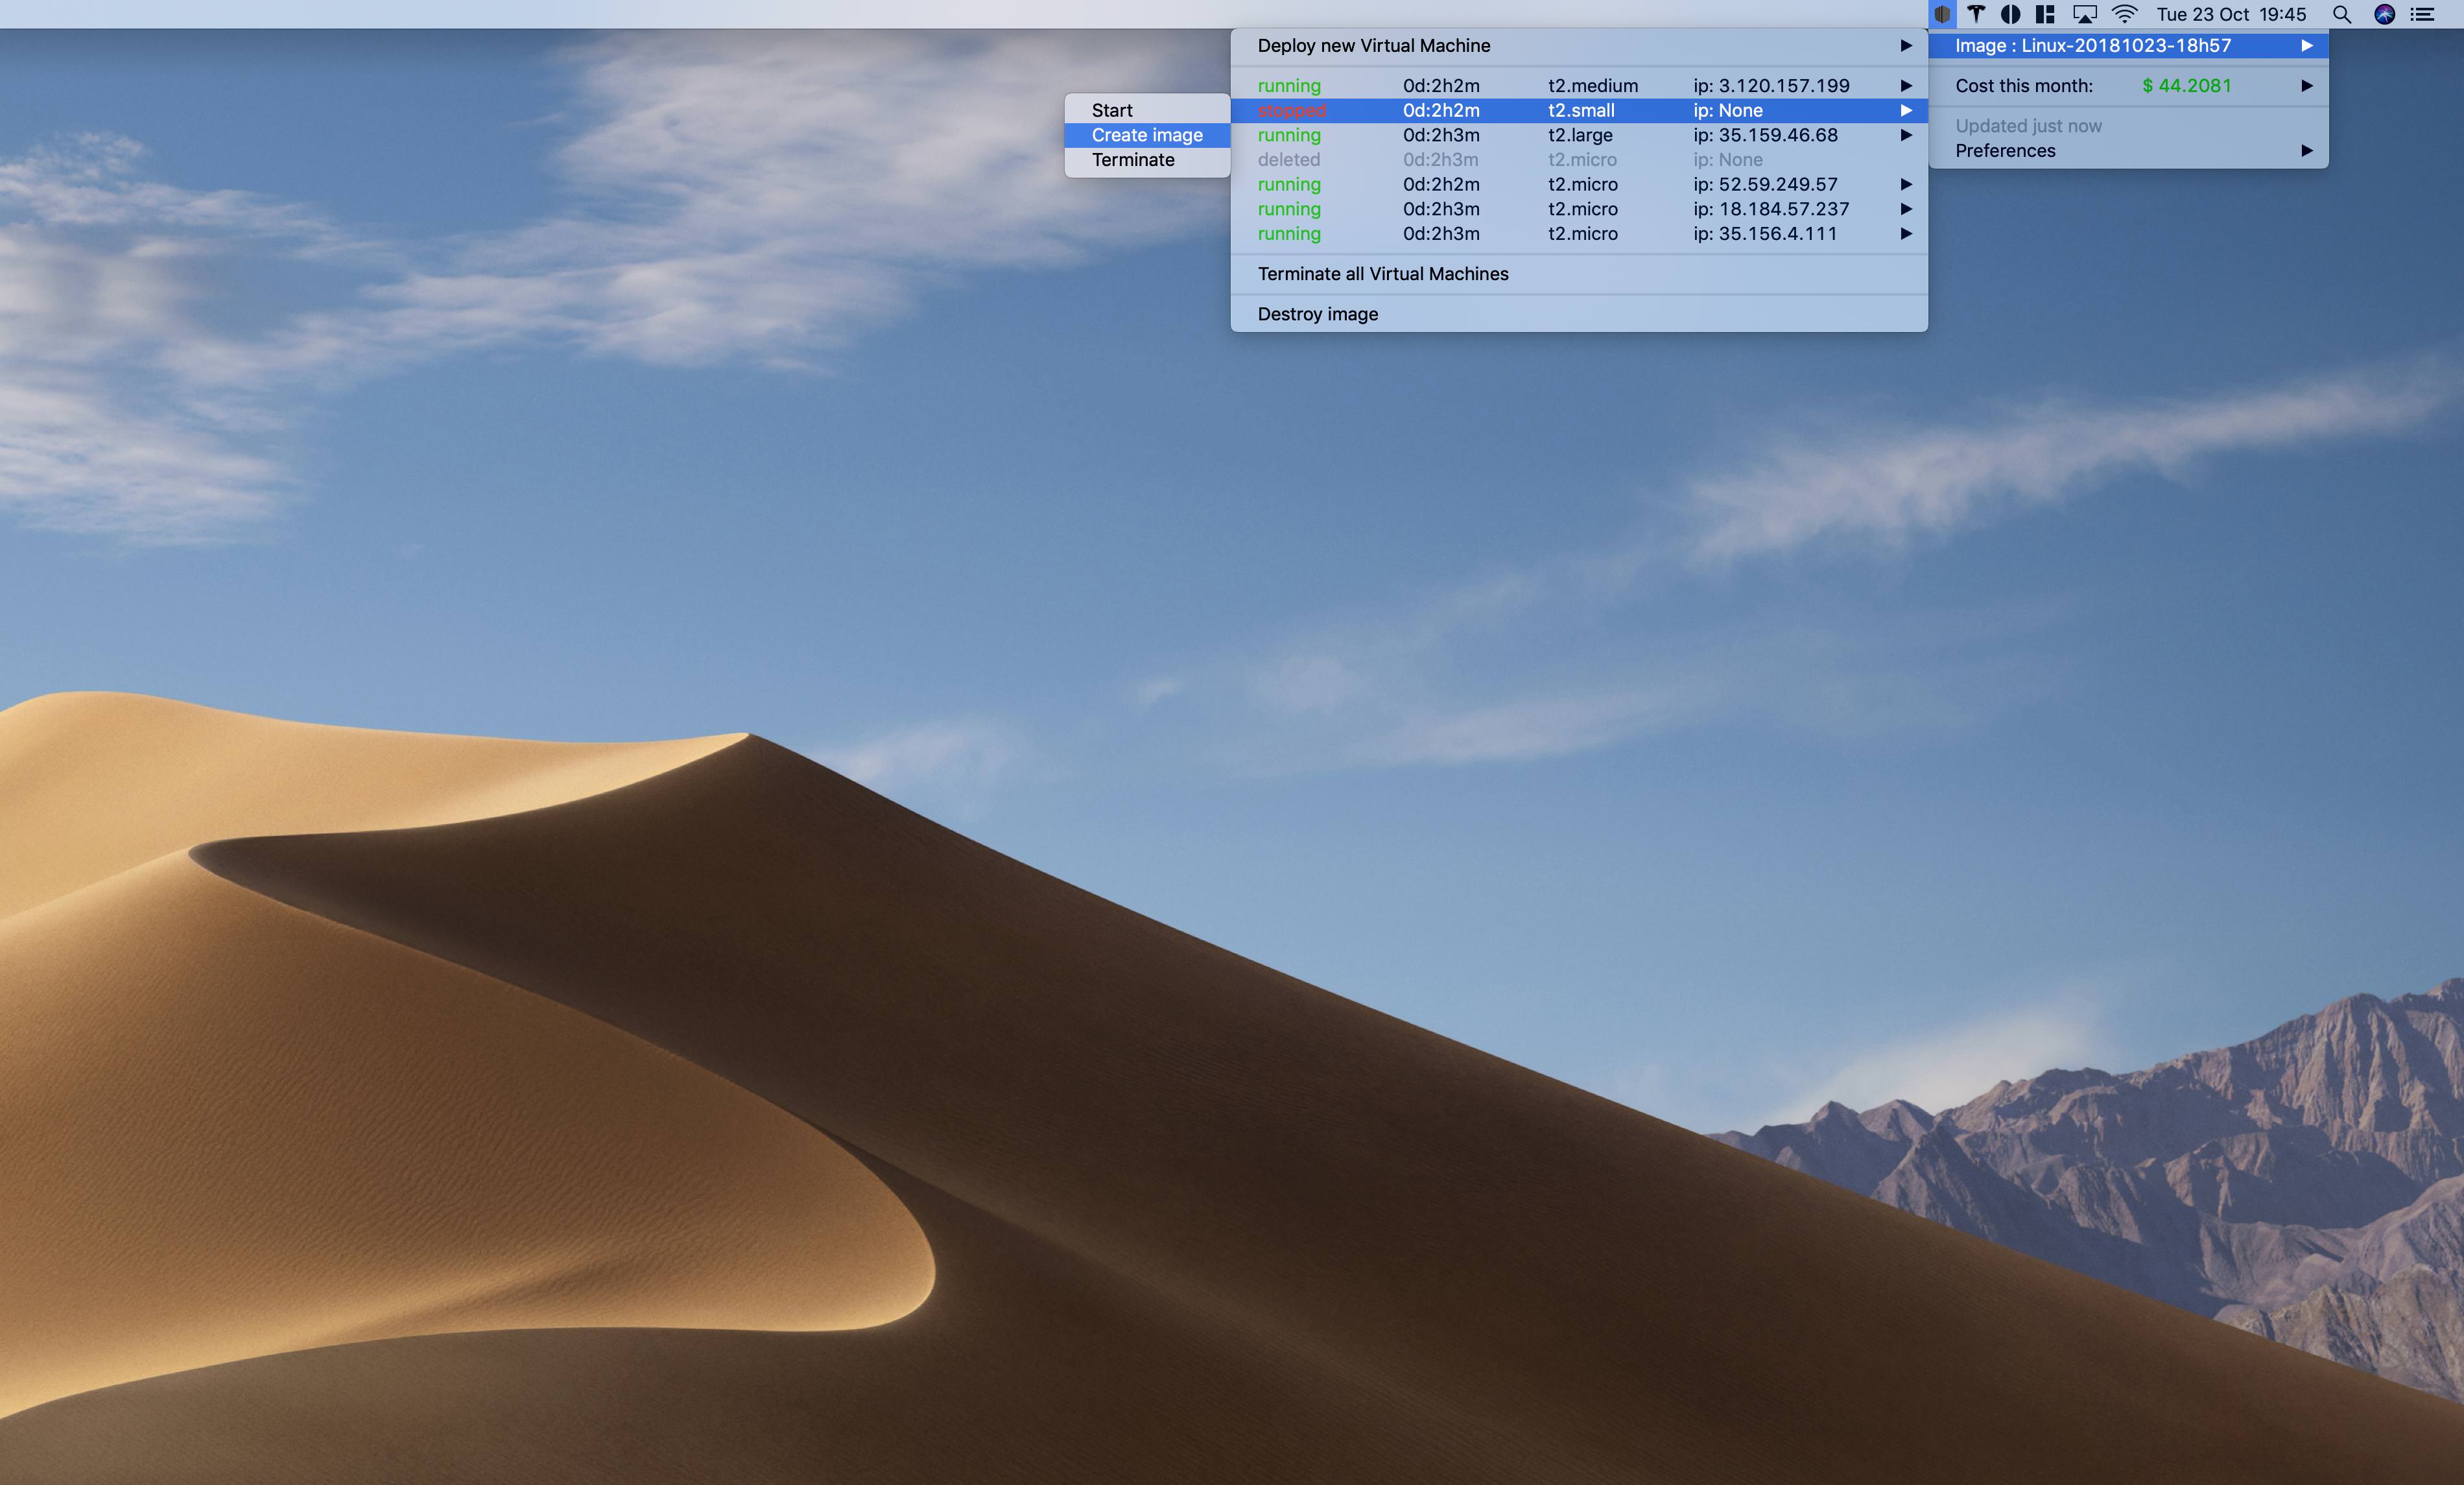Click Terminate all Virtual Machines
This screenshot has width=2464, height=1485.
(1383, 274)
